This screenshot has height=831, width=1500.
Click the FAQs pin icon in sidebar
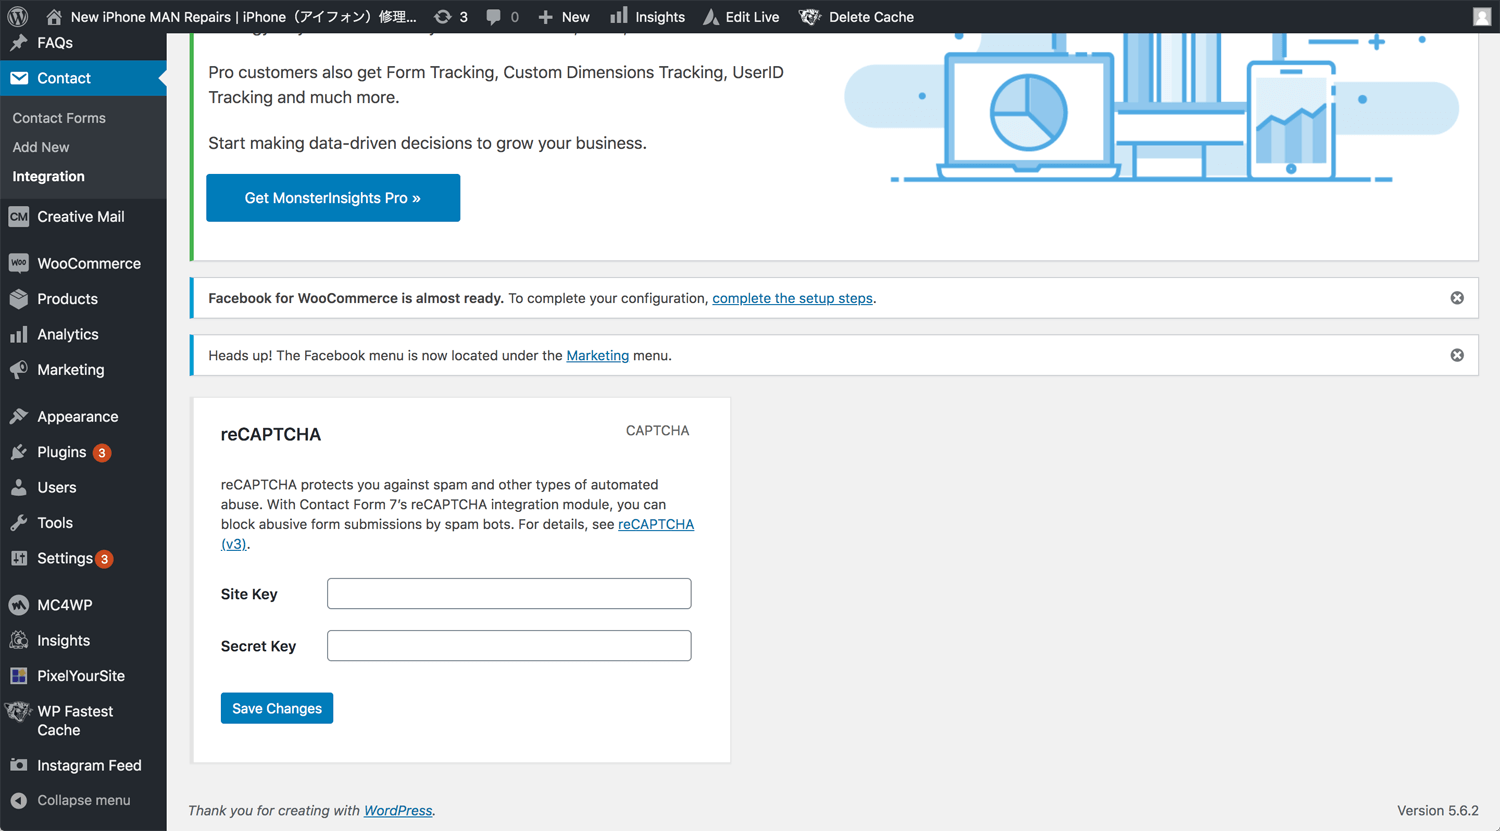pos(18,43)
